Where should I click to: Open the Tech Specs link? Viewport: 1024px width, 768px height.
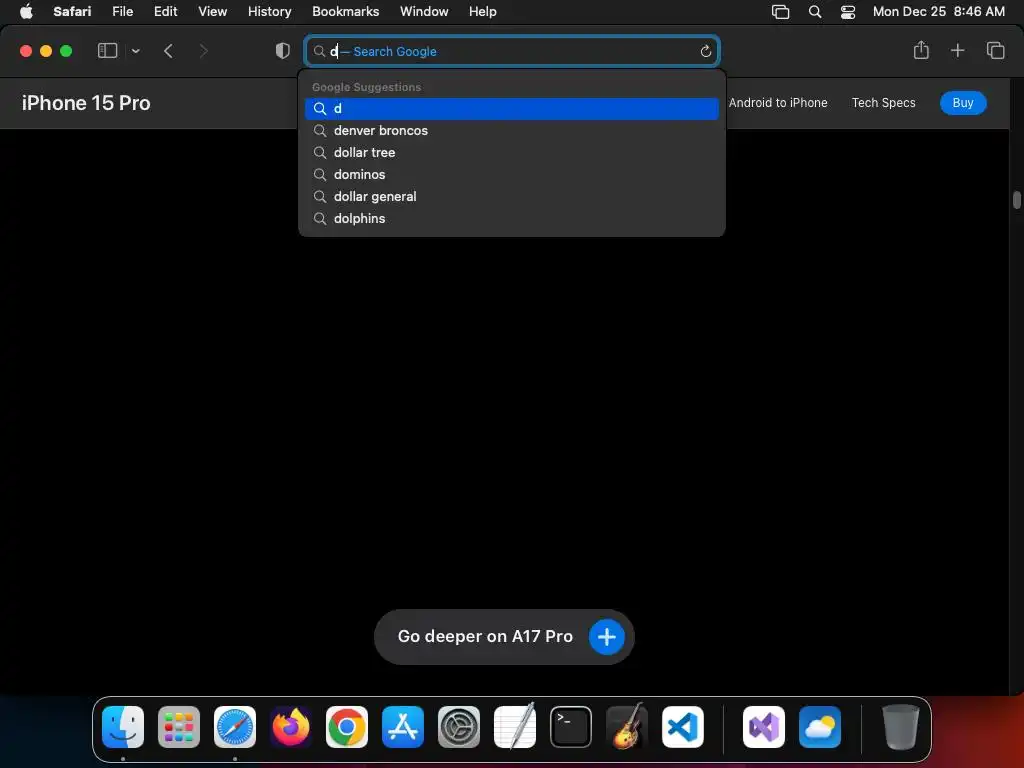[884, 103]
